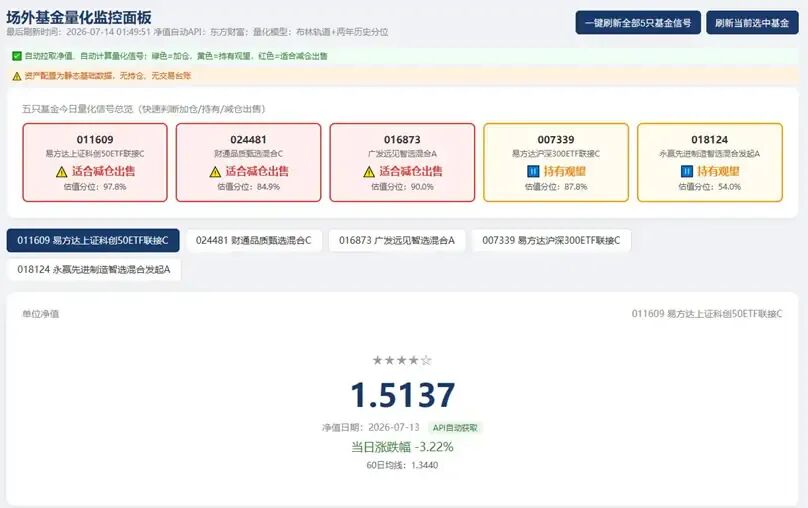This screenshot has height=508, width=808.
Task: Click green checkmark icon in auto-fetch notice
Action: pyautogui.click(x=16, y=56)
